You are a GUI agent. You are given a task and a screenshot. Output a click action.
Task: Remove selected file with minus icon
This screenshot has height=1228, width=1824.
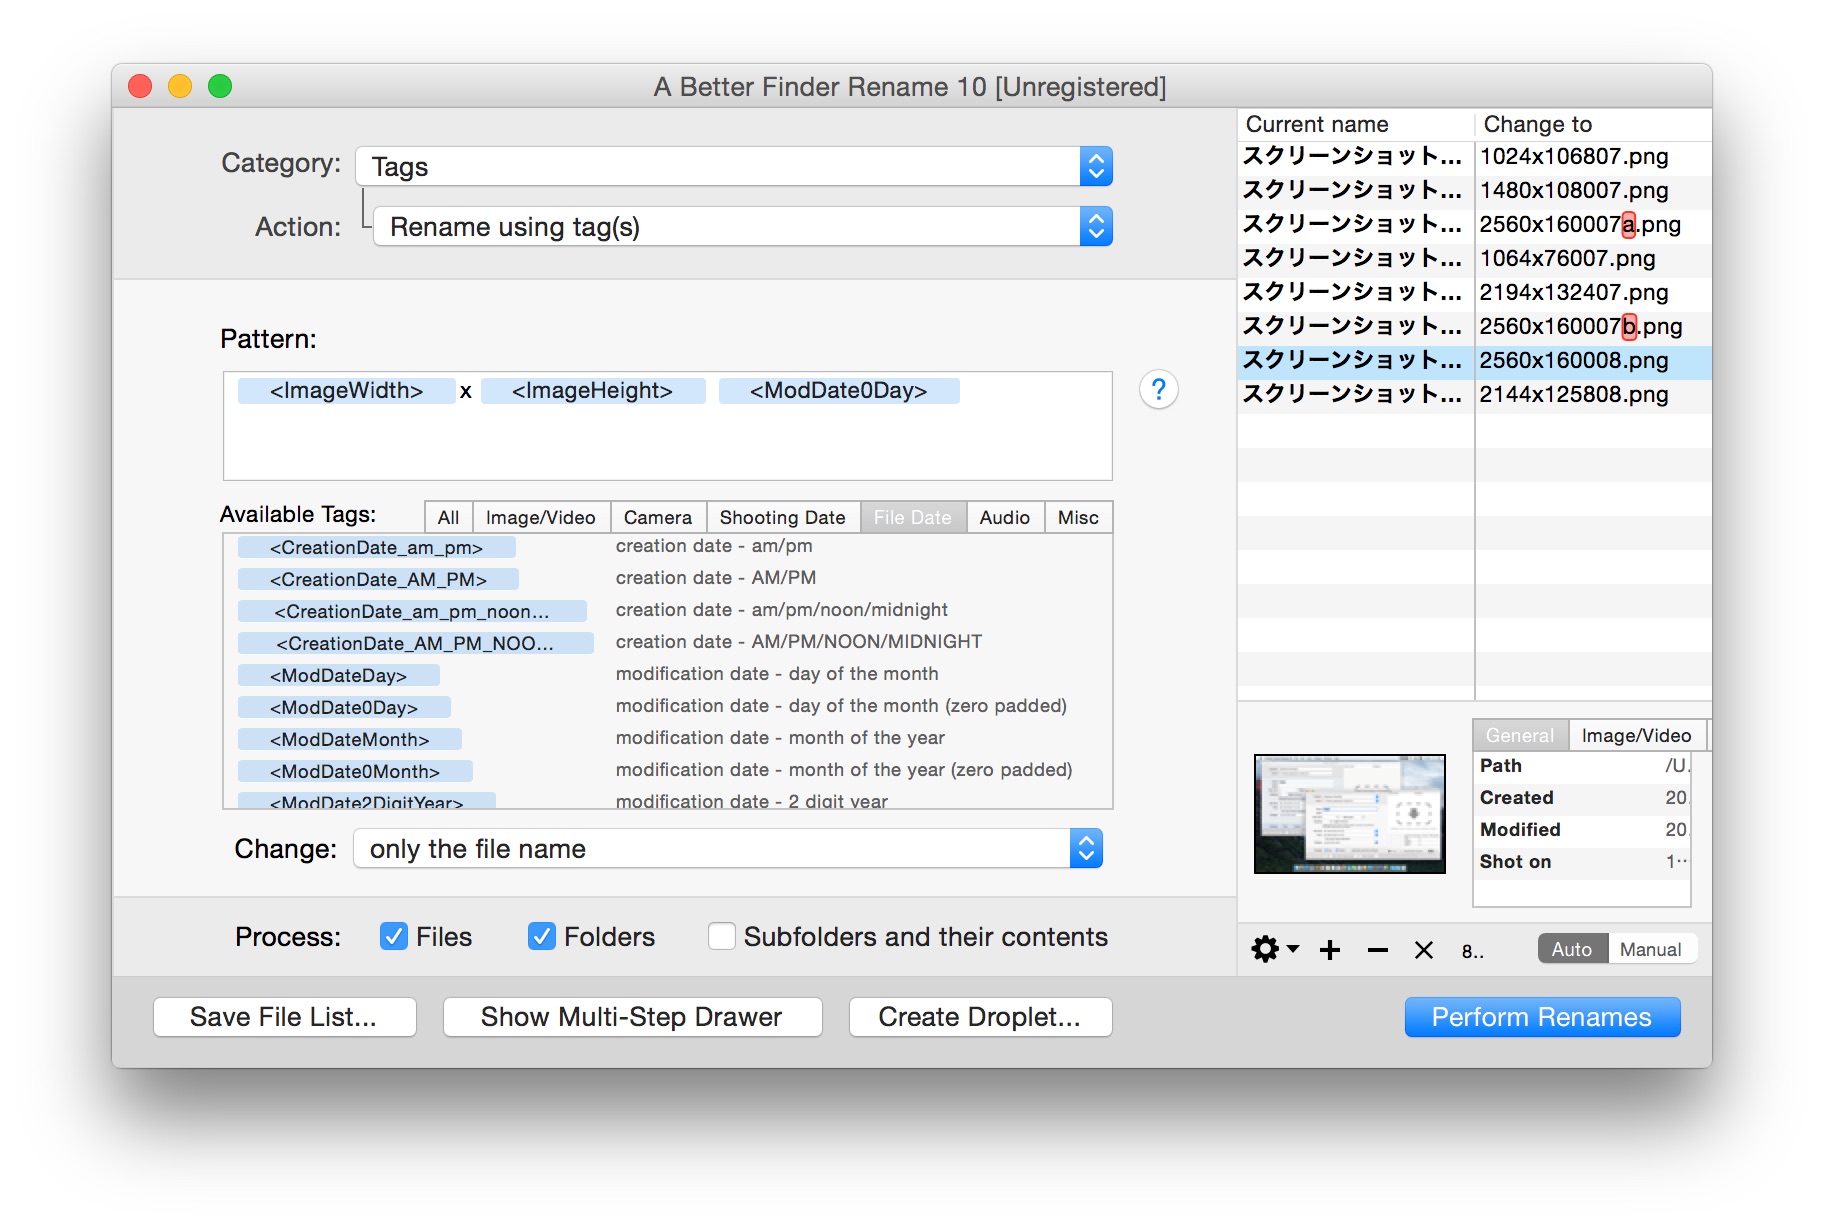click(x=1377, y=950)
